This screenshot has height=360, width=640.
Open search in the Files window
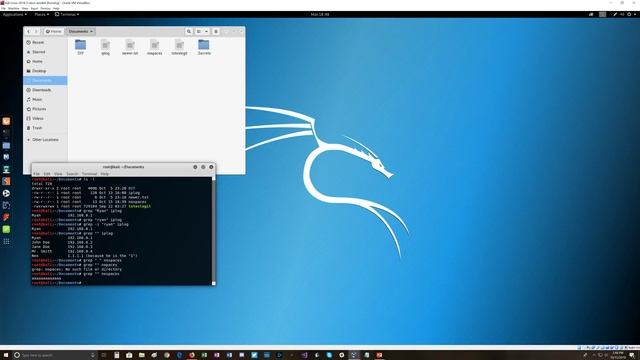coord(189,31)
